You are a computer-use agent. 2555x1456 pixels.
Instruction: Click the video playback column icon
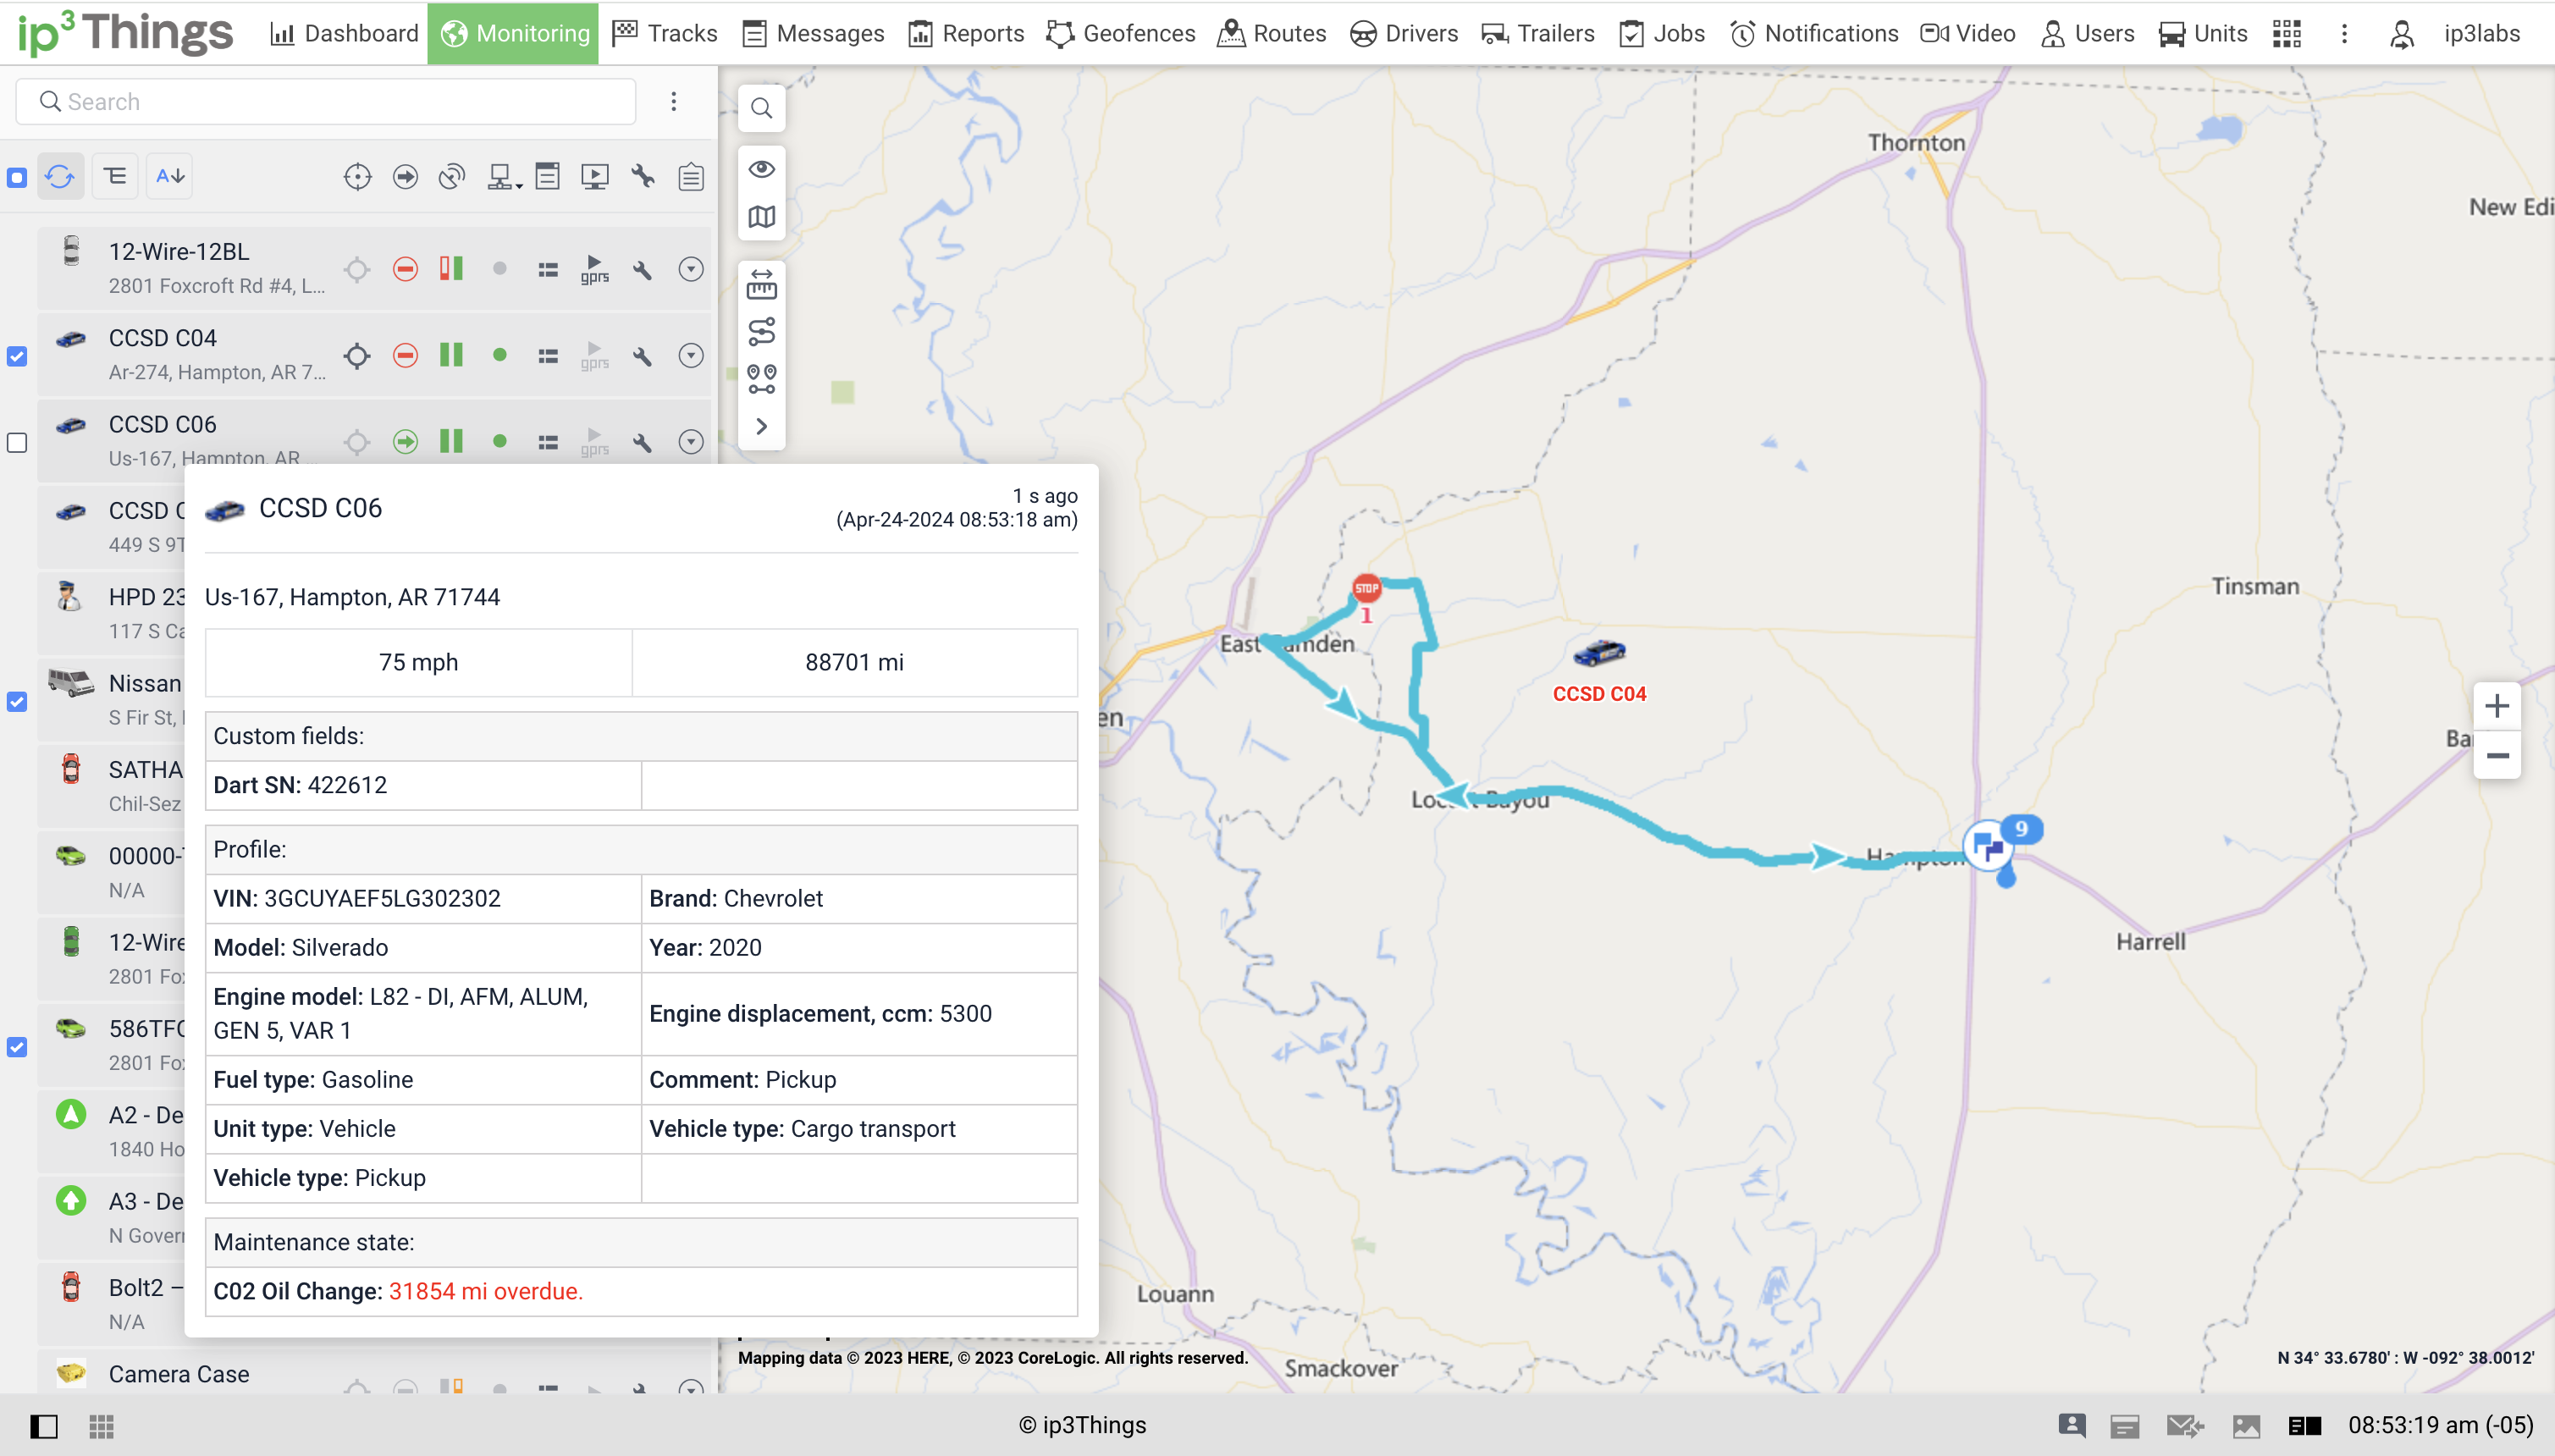pyautogui.click(x=595, y=178)
